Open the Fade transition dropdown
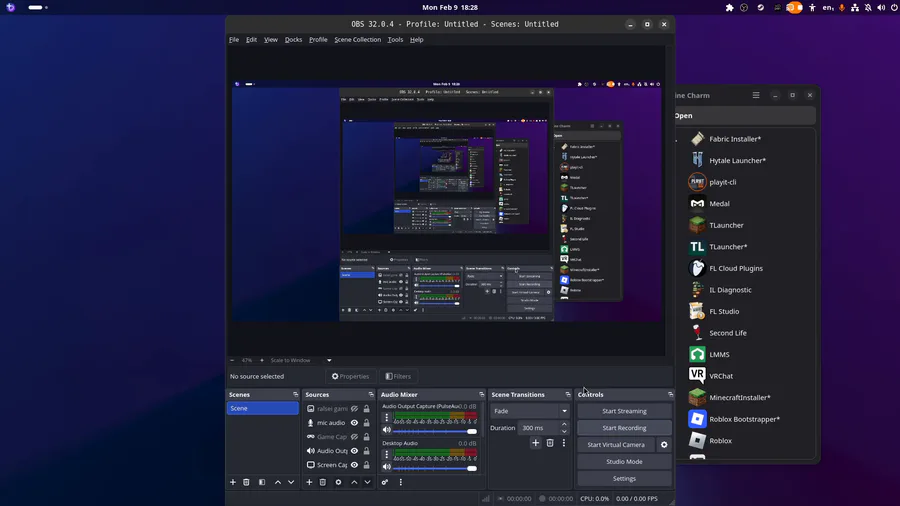Screen dimensions: 900x506 point(530,411)
